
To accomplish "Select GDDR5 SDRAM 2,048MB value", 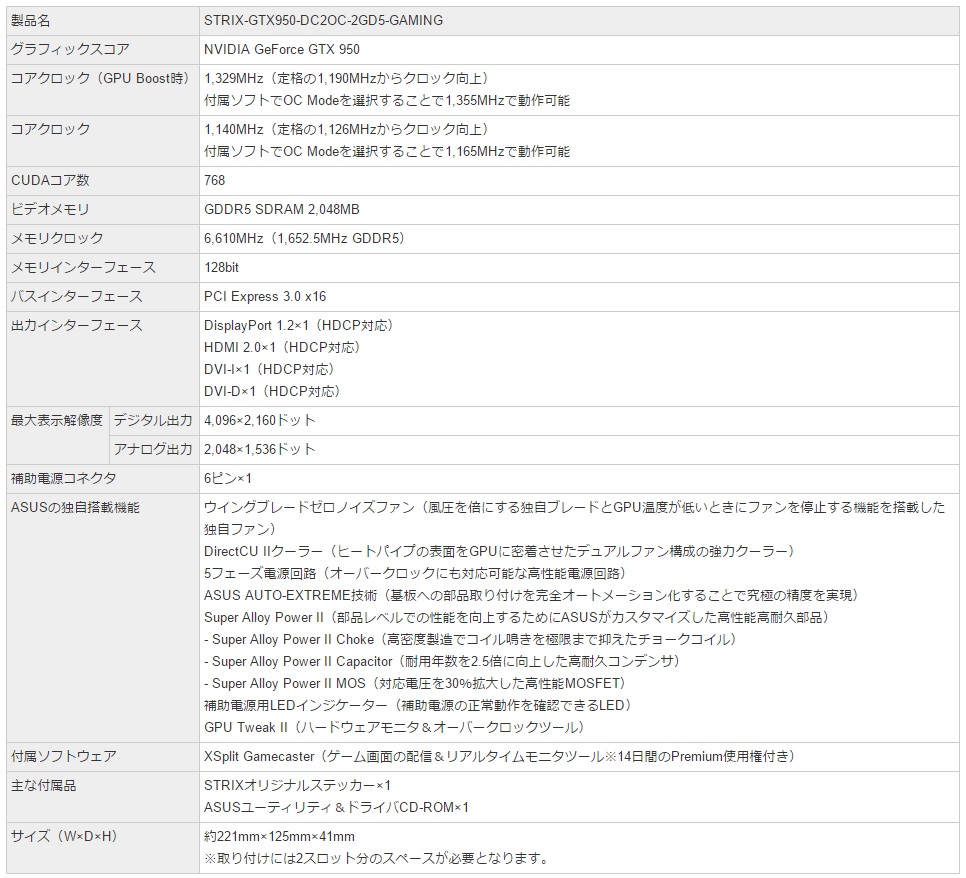I will point(282,209).
